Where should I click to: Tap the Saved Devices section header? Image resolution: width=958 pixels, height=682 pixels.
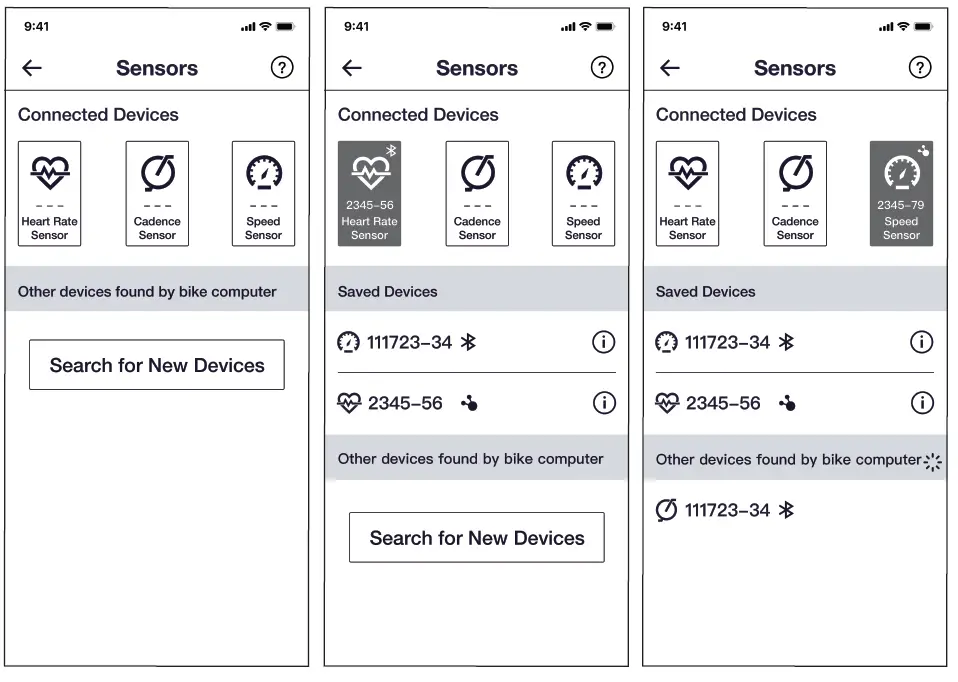click(388, 291)
